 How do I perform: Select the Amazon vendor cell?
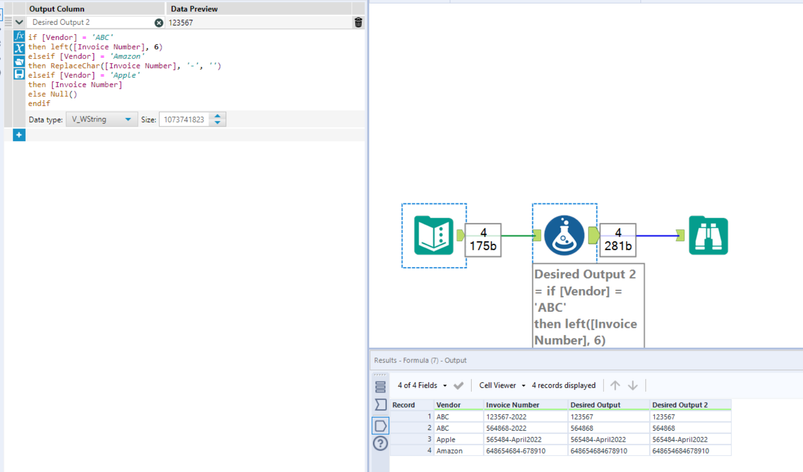[x=459, y=451]
